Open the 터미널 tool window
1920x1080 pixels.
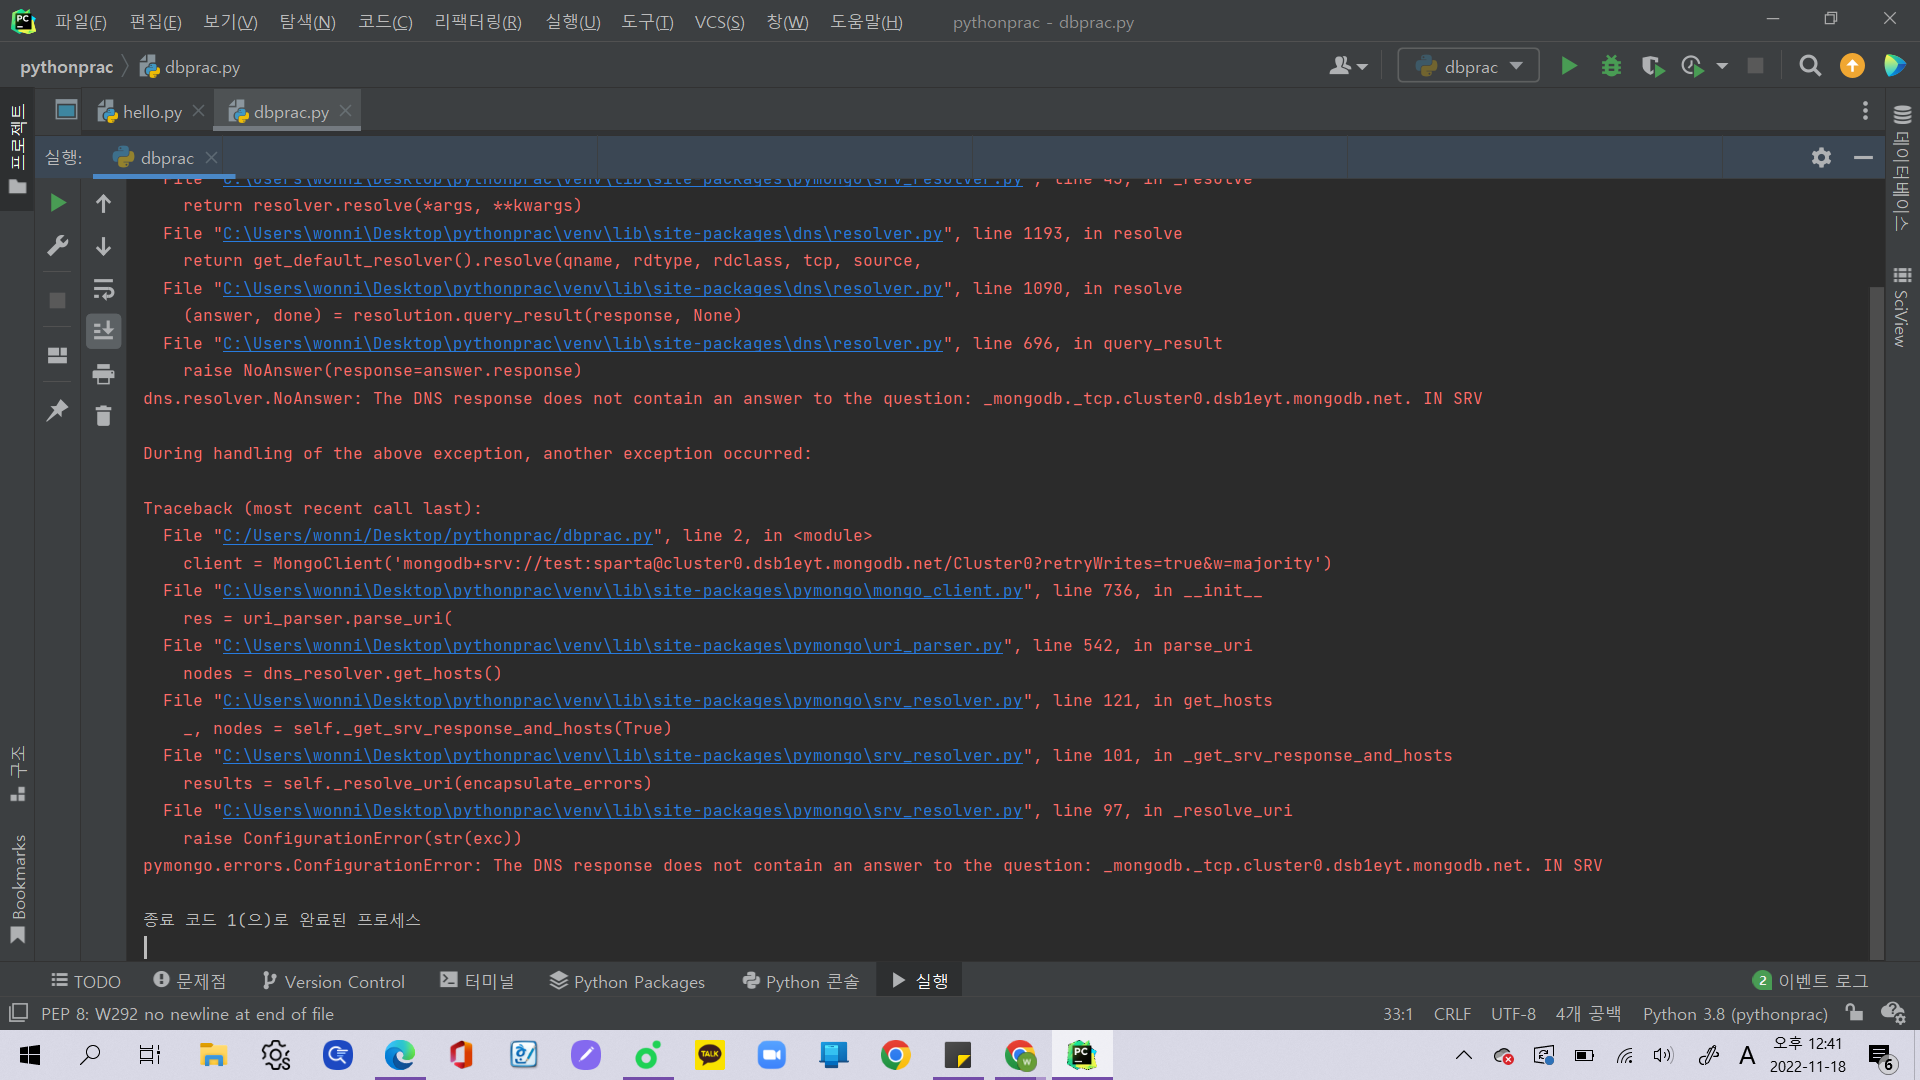477,981
